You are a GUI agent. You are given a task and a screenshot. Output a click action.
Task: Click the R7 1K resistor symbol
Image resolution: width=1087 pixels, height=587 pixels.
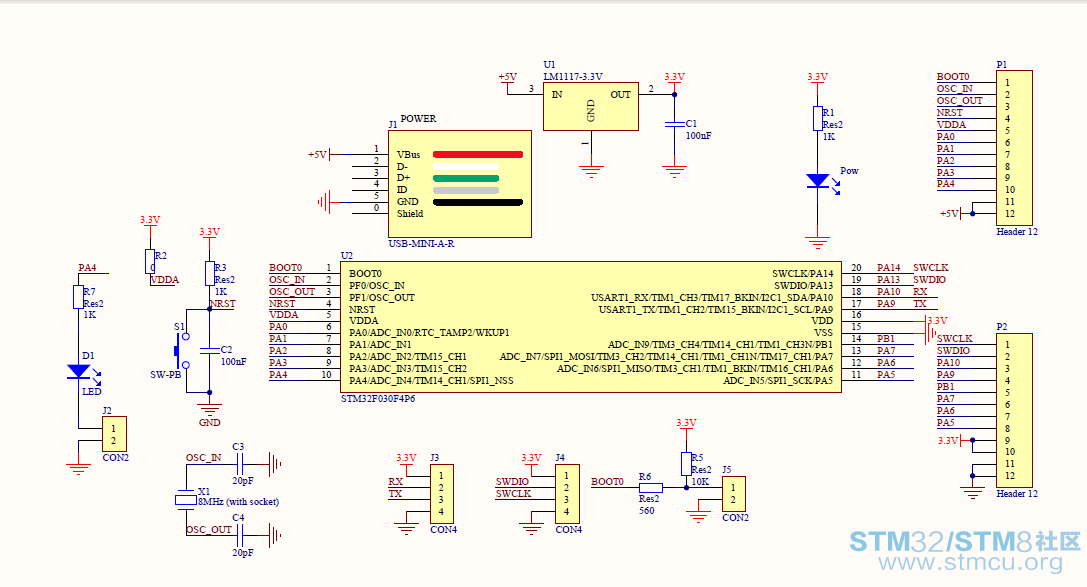pyautogui.click(x=78, y=297)
